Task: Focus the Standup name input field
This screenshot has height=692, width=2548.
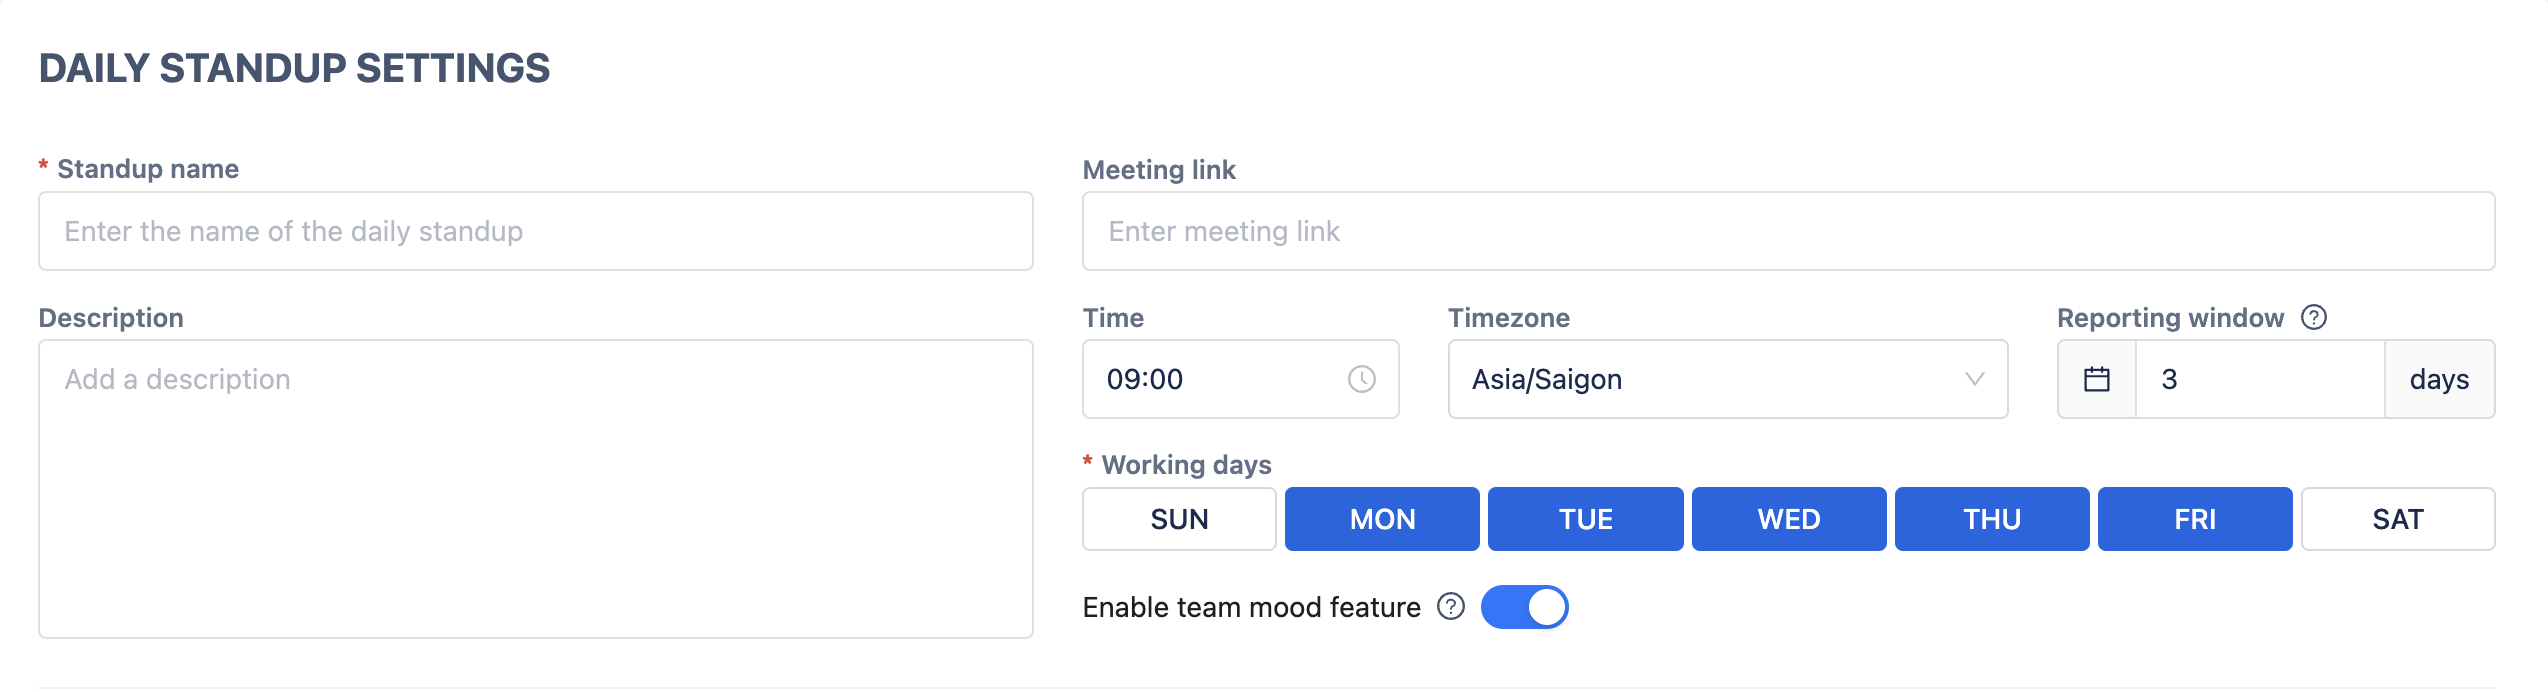Action: click(x=535, y=231)
